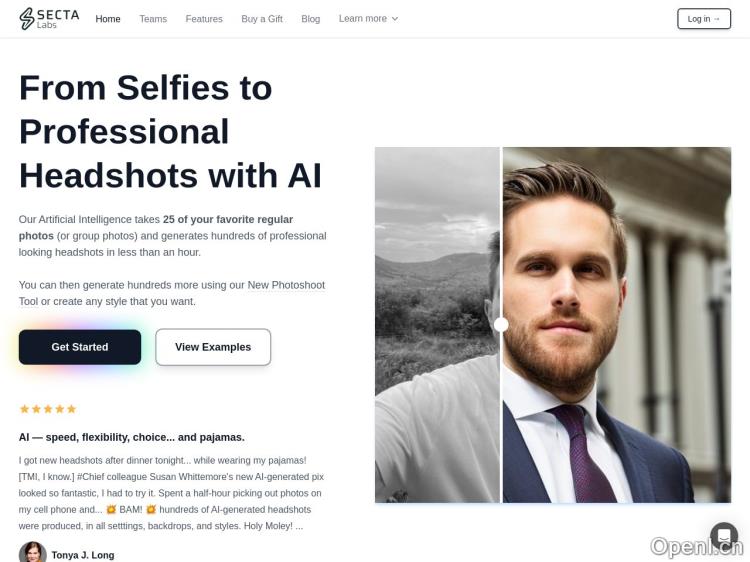Click the before/after comparison slider handle
Image resolution: width=750 pixels, height=562 pixels.
click(501, 325)
